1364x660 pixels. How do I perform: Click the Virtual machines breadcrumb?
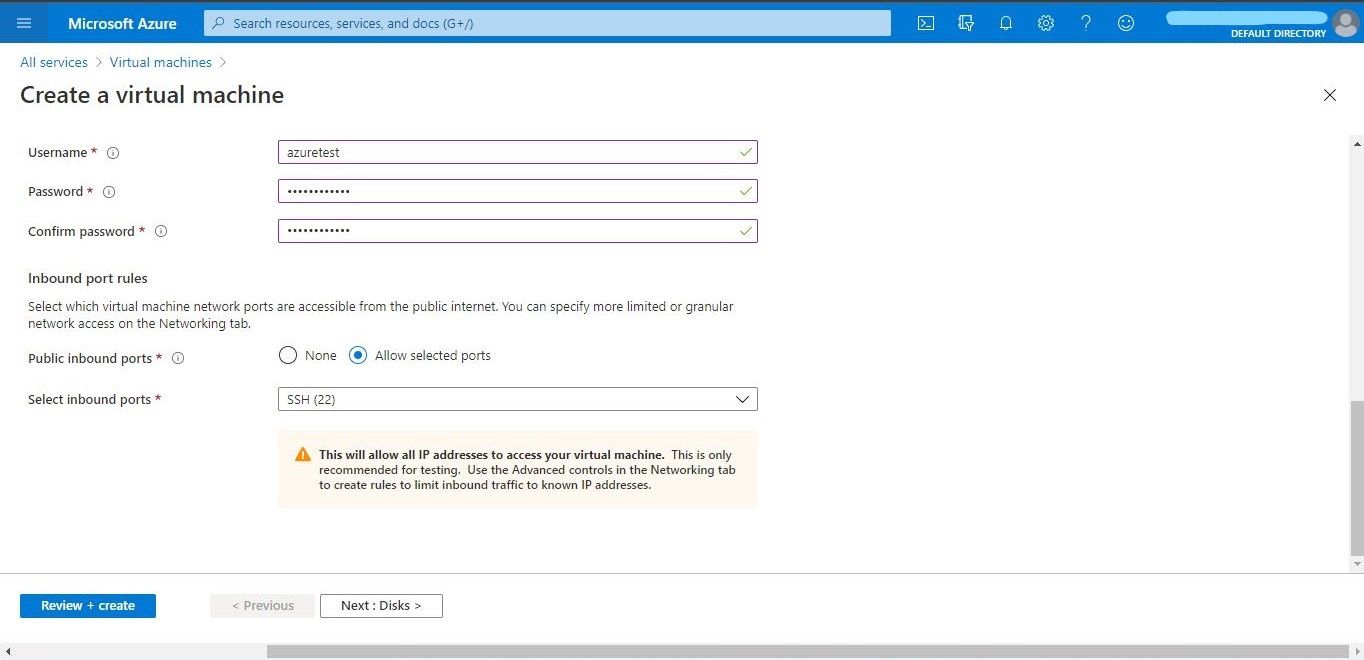(x=160, y=62)
